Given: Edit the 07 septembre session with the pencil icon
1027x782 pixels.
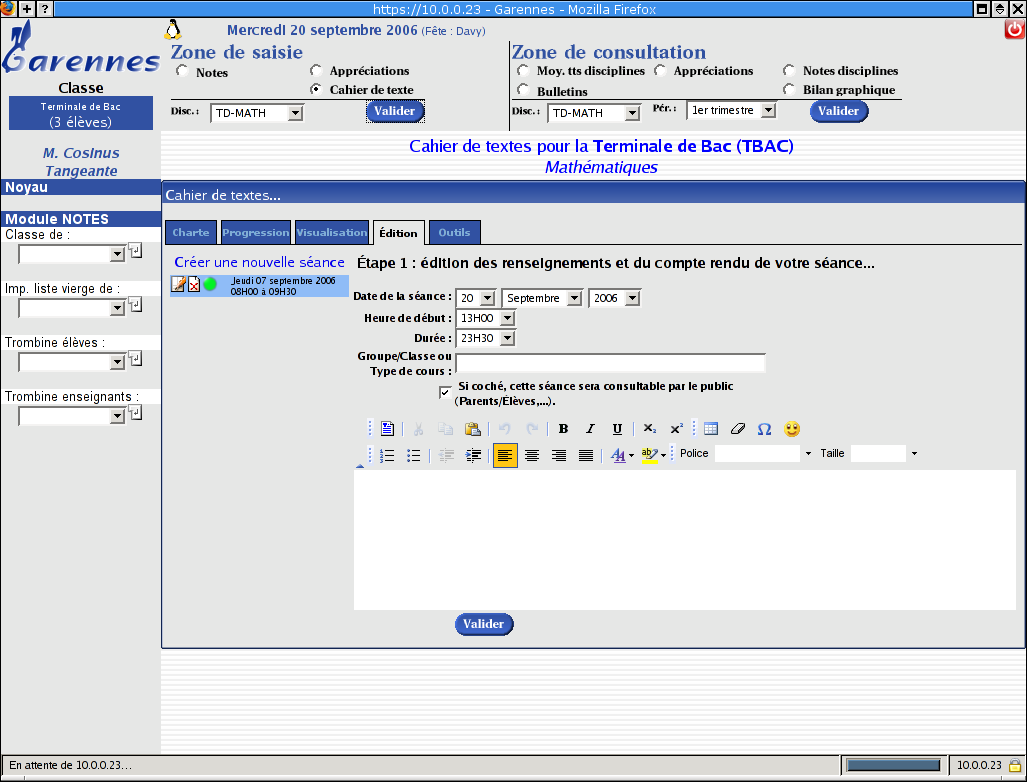Looking at the screenshot, I should (179, 284).
